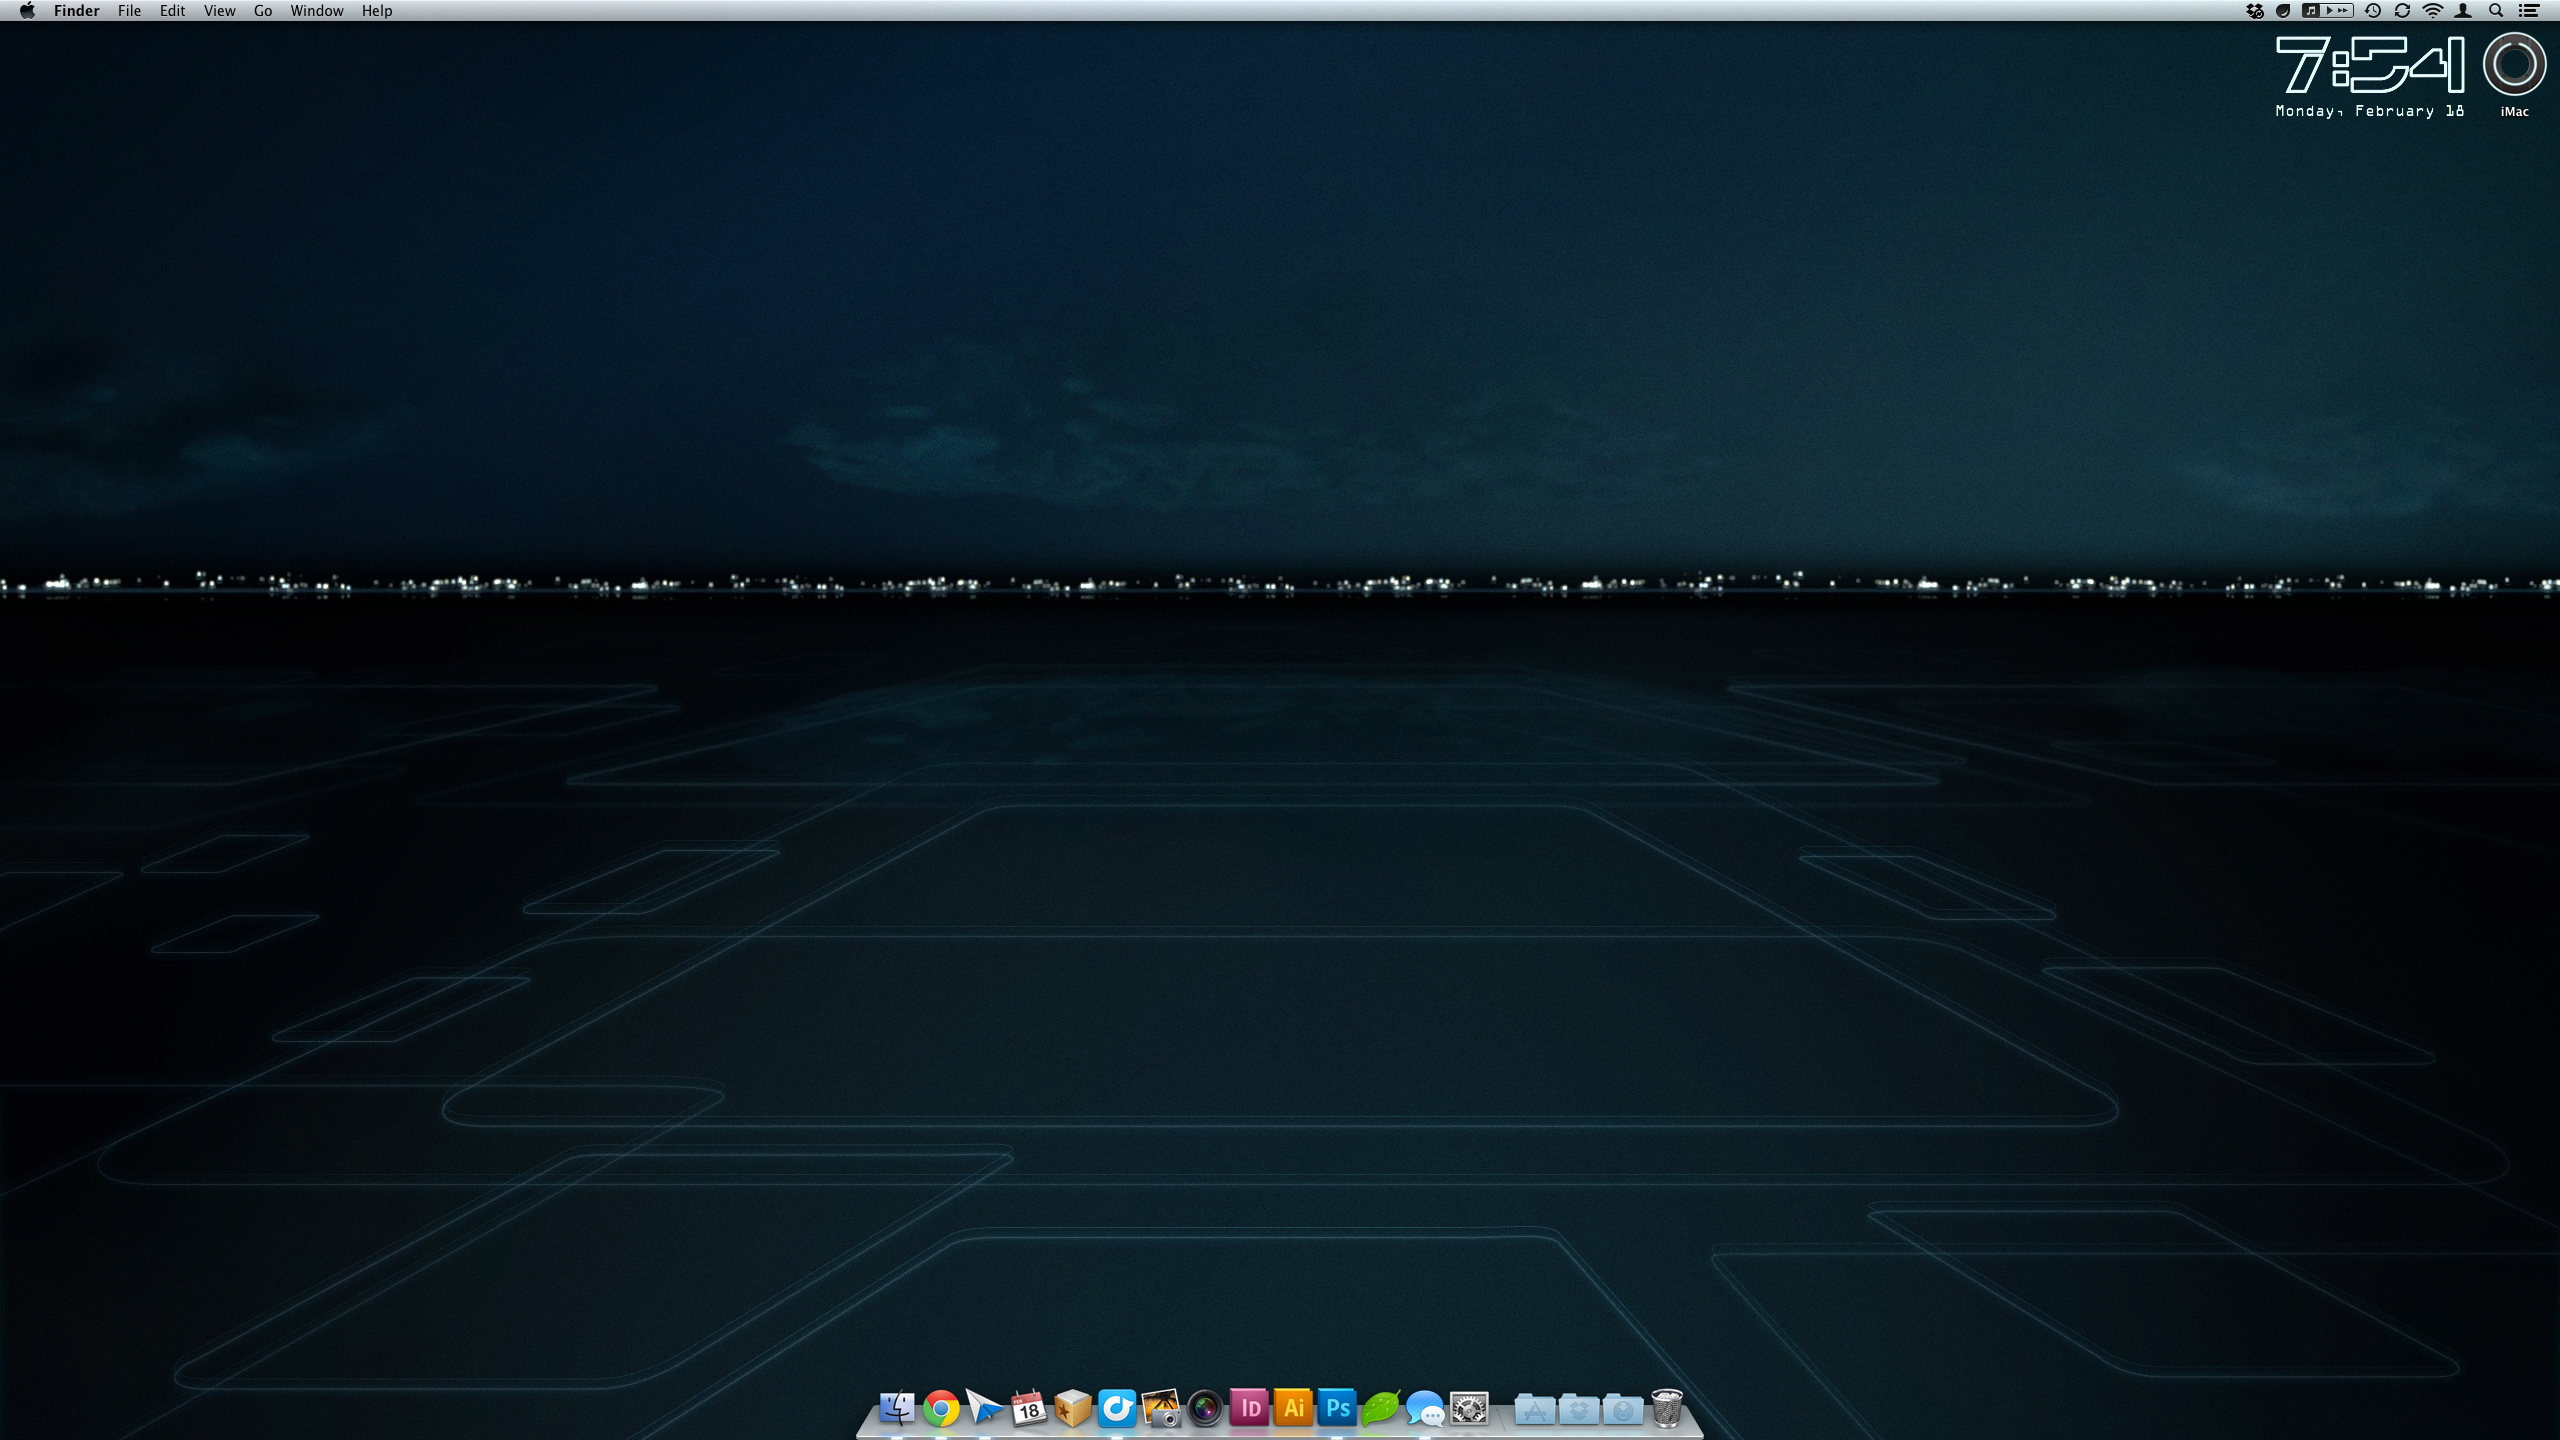This screenshot has height=1440, width=2560.
Task: Open the Time Machine menu bar menu
Action: (2372, 11)
